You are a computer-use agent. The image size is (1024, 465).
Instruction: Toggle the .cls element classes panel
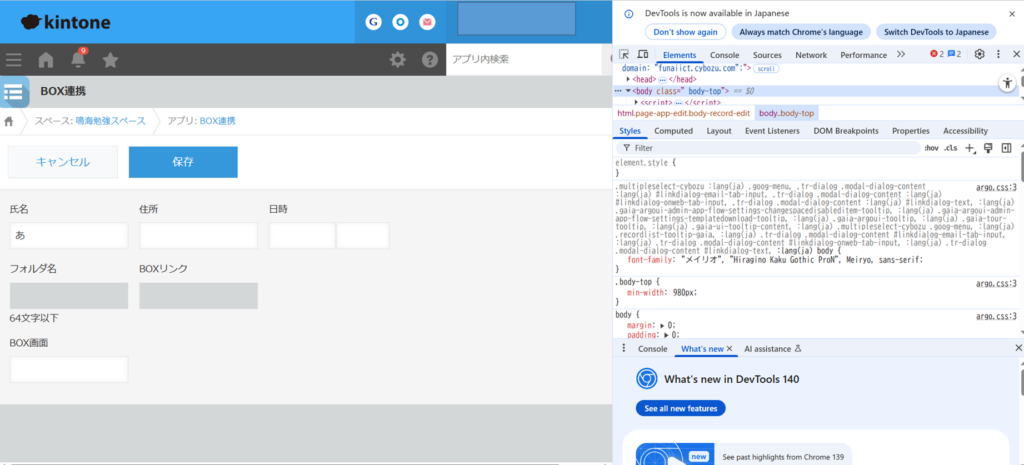[950, 148]
